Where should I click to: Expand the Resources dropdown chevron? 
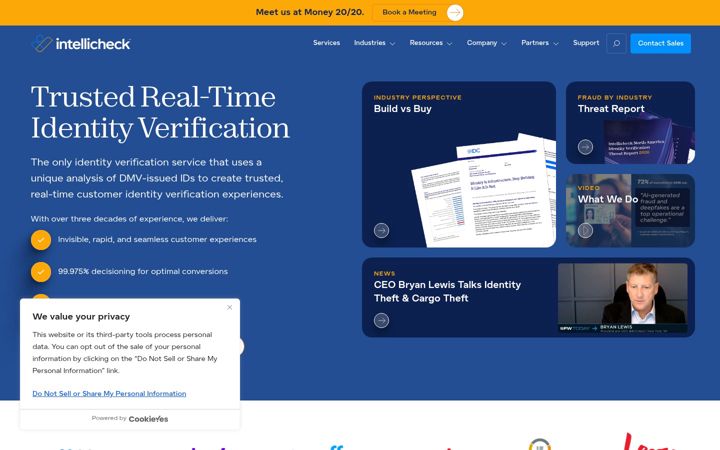point(450,44)
